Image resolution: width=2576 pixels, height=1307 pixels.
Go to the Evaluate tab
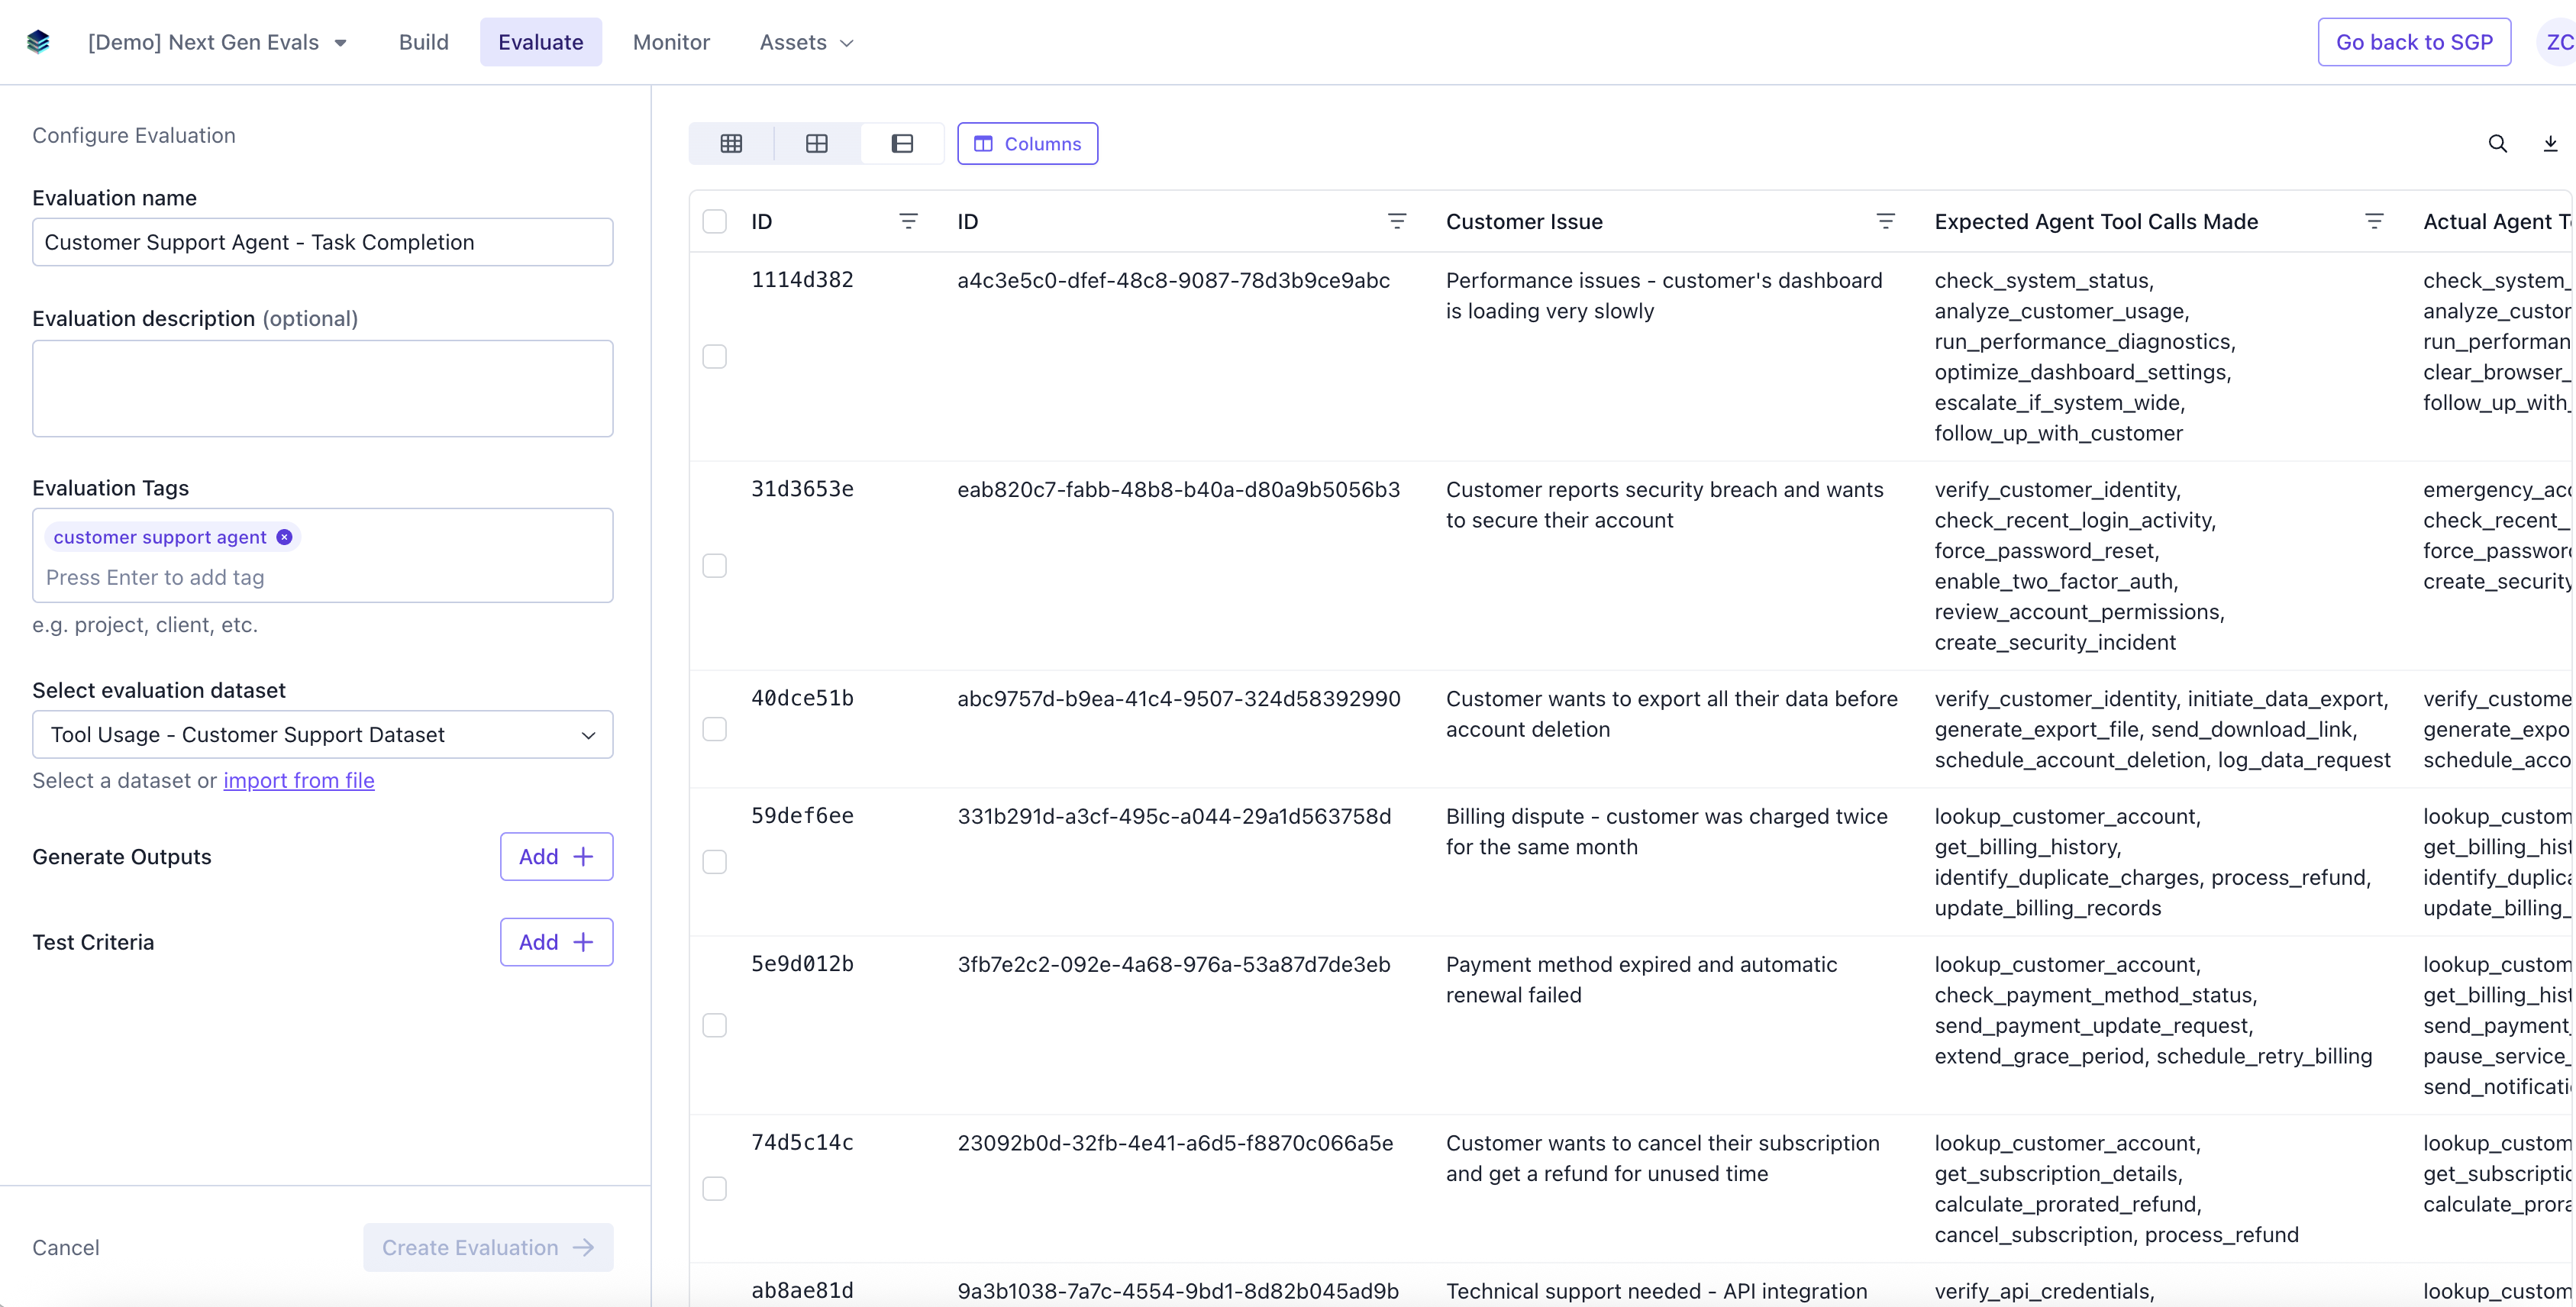tap(540, 42)
